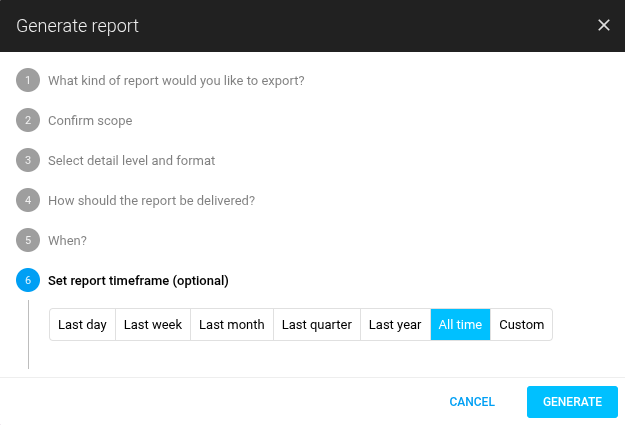Click the step 2 number circle
This screenshot has height=425, width=625.
click(28, 120)
